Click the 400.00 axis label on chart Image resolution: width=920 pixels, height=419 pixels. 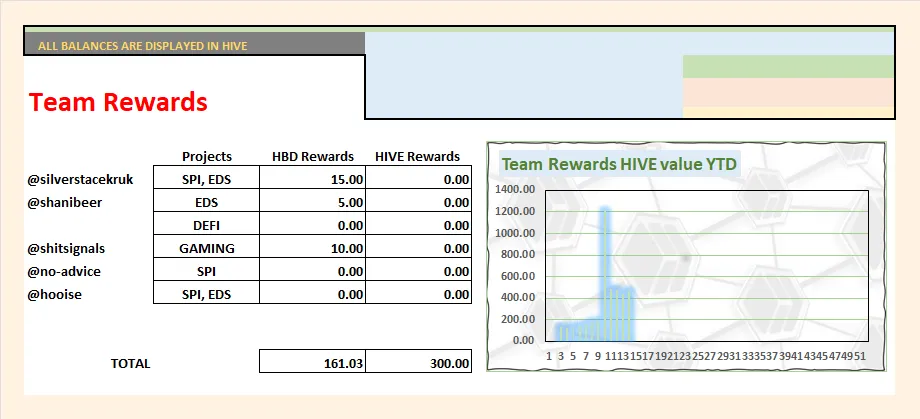pyautogui.click(x=519, y=298)
